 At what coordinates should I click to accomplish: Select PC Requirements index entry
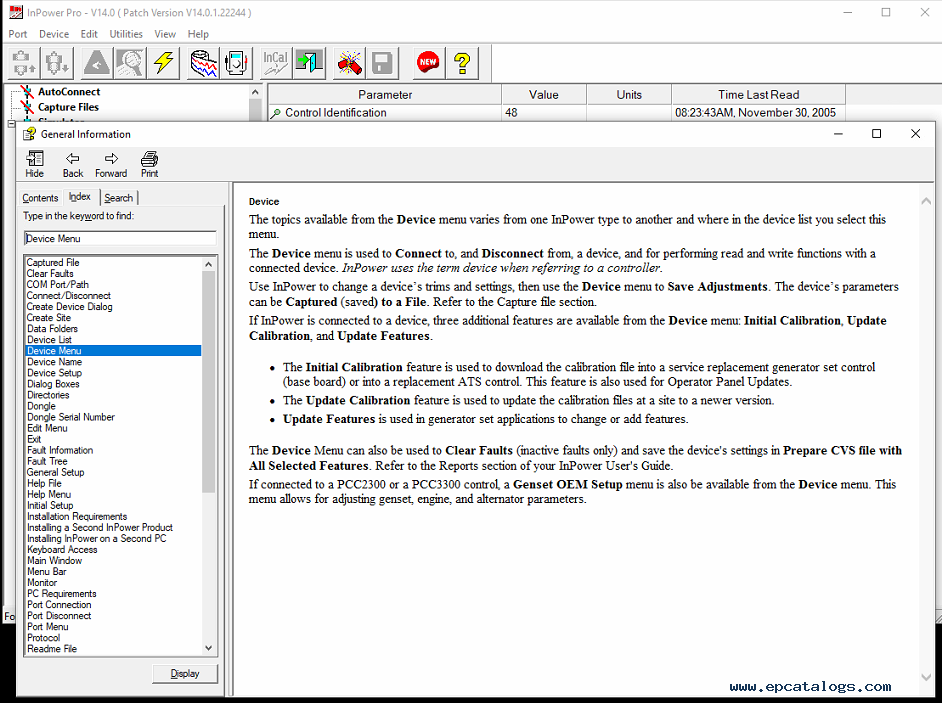(x=61, y=594)
